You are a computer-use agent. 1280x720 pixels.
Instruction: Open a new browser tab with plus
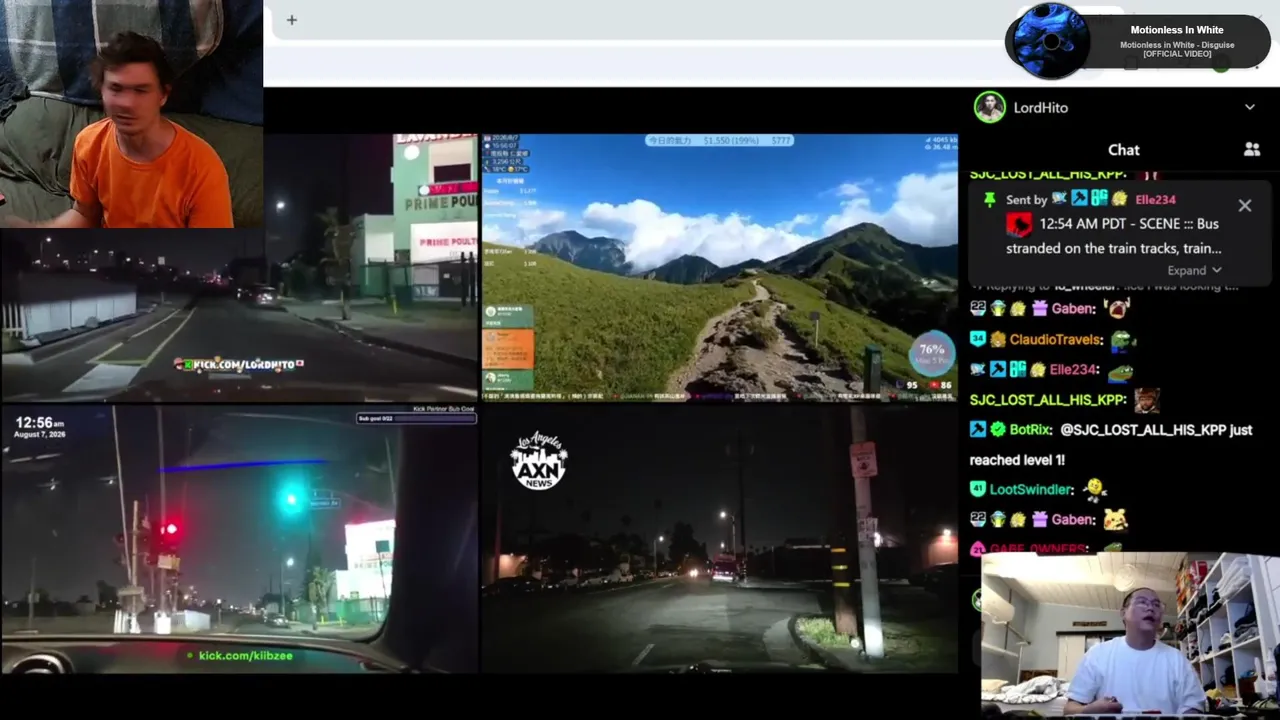[291, 20]
